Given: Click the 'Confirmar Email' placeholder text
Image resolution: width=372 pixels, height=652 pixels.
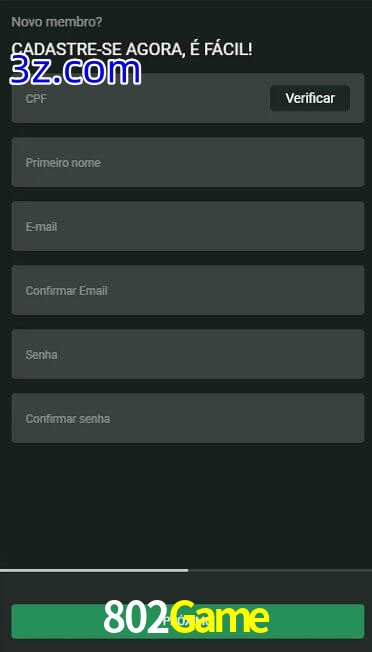Looking at the screenshot, I should (x=67, y=291).
